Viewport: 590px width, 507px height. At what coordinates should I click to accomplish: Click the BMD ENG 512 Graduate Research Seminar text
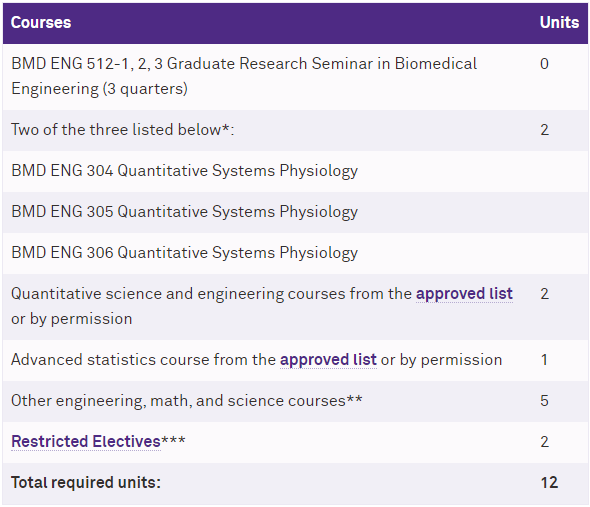point(244,76)
